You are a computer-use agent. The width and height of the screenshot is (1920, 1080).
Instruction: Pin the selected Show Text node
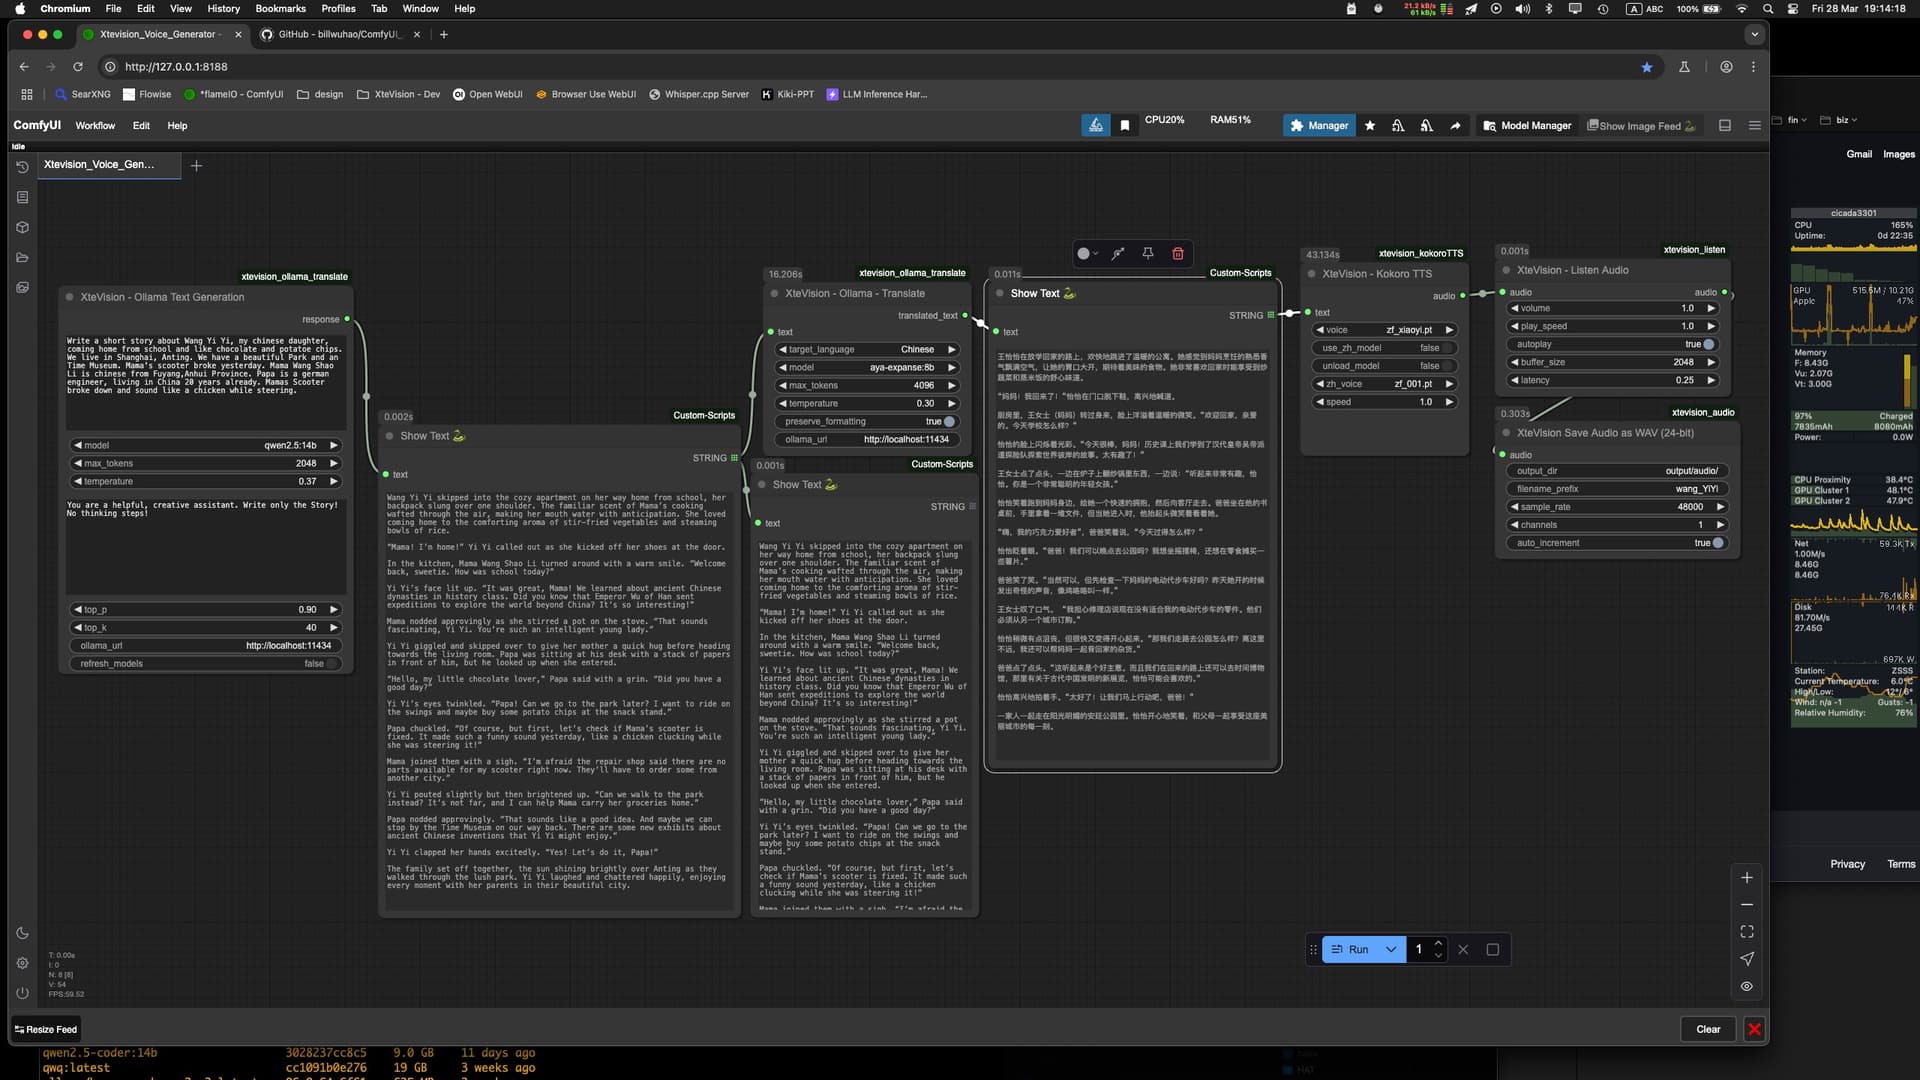click(1148, 254)
